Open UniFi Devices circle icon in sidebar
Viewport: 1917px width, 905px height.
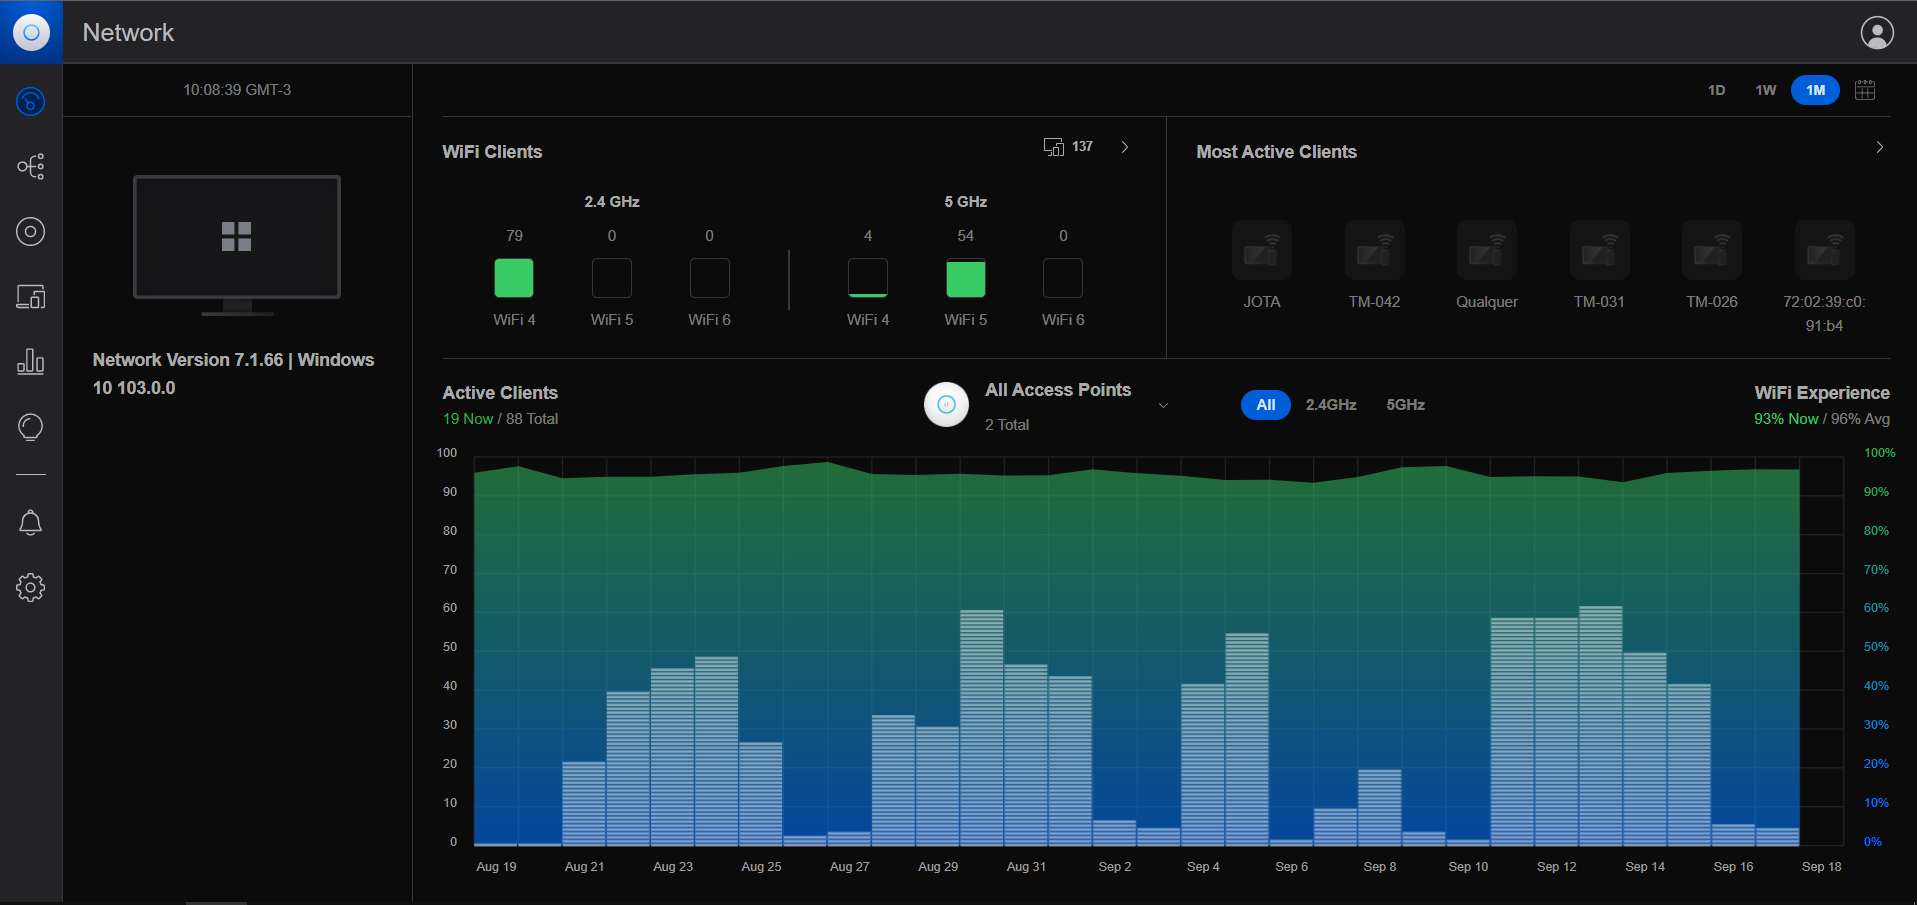pyautogui.click(x=31, y=232)
